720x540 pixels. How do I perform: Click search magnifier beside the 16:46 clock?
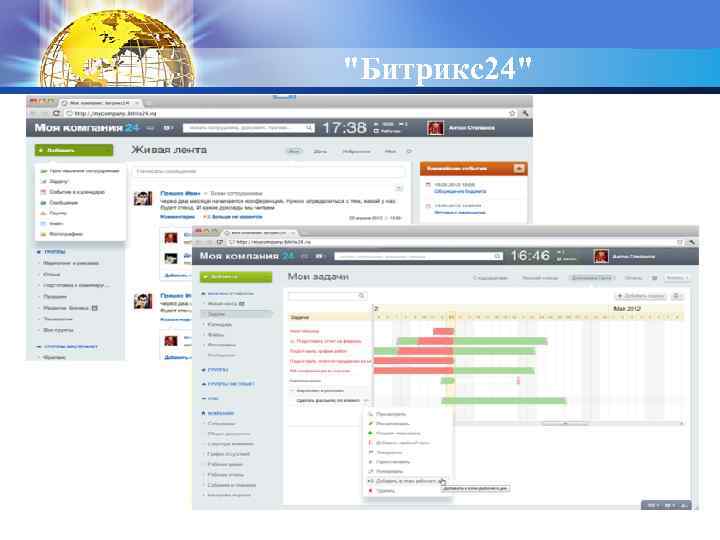[x=497, y=256]
